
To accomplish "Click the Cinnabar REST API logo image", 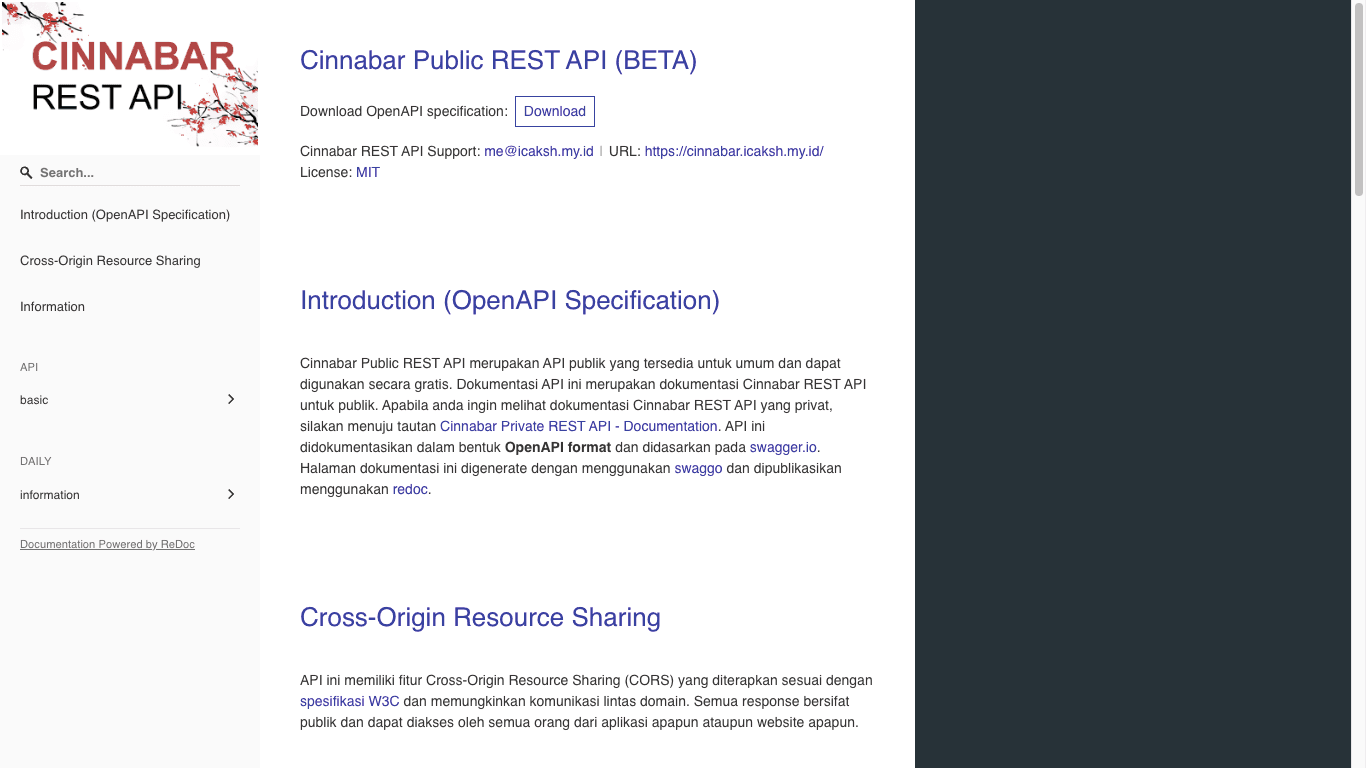I will tap(130, 75).
